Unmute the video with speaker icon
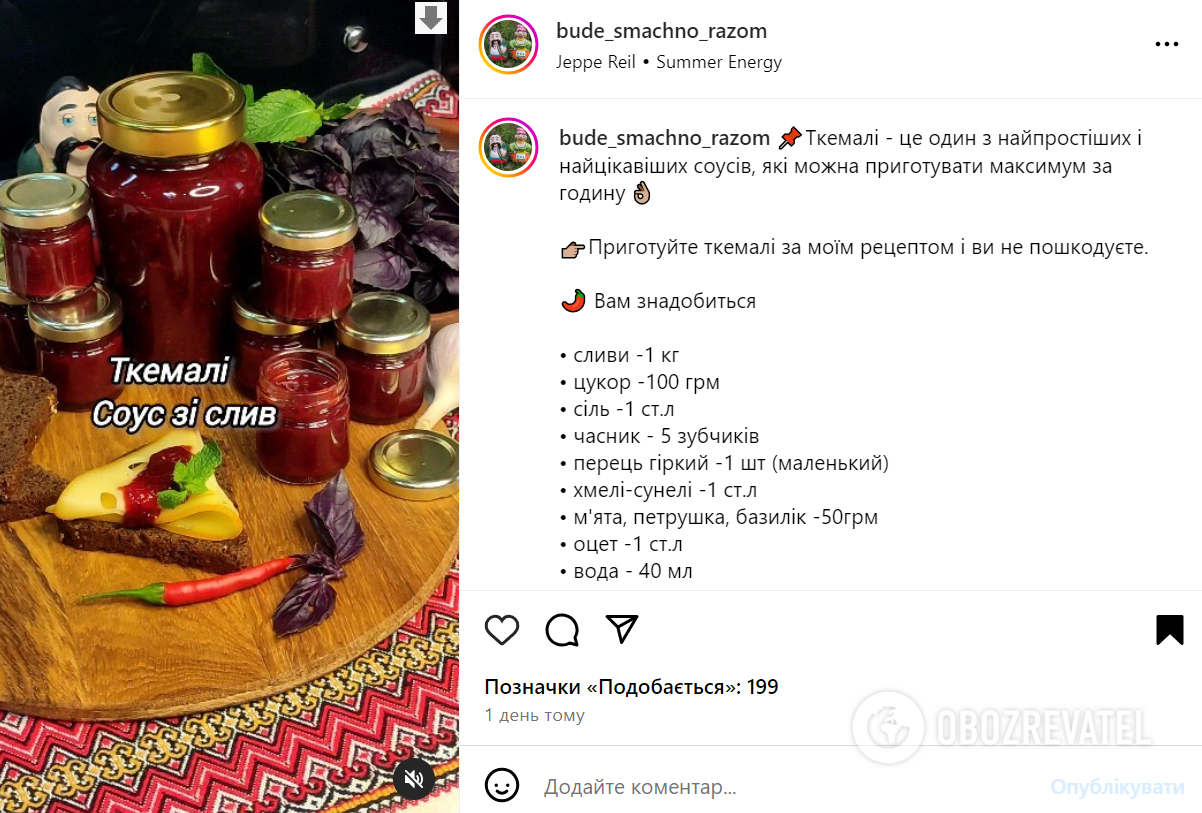1202x813 pixels. click(414, 778)
